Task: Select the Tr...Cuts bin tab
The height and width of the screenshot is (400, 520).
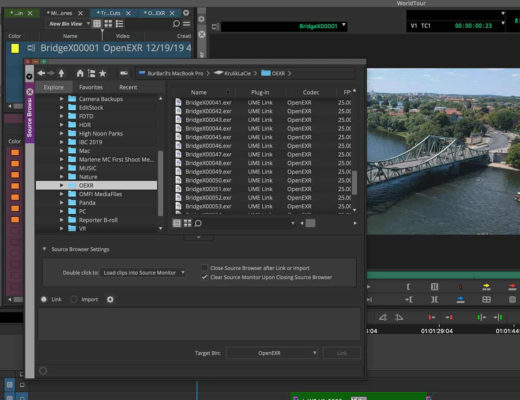Action: (x=113, y=13)
